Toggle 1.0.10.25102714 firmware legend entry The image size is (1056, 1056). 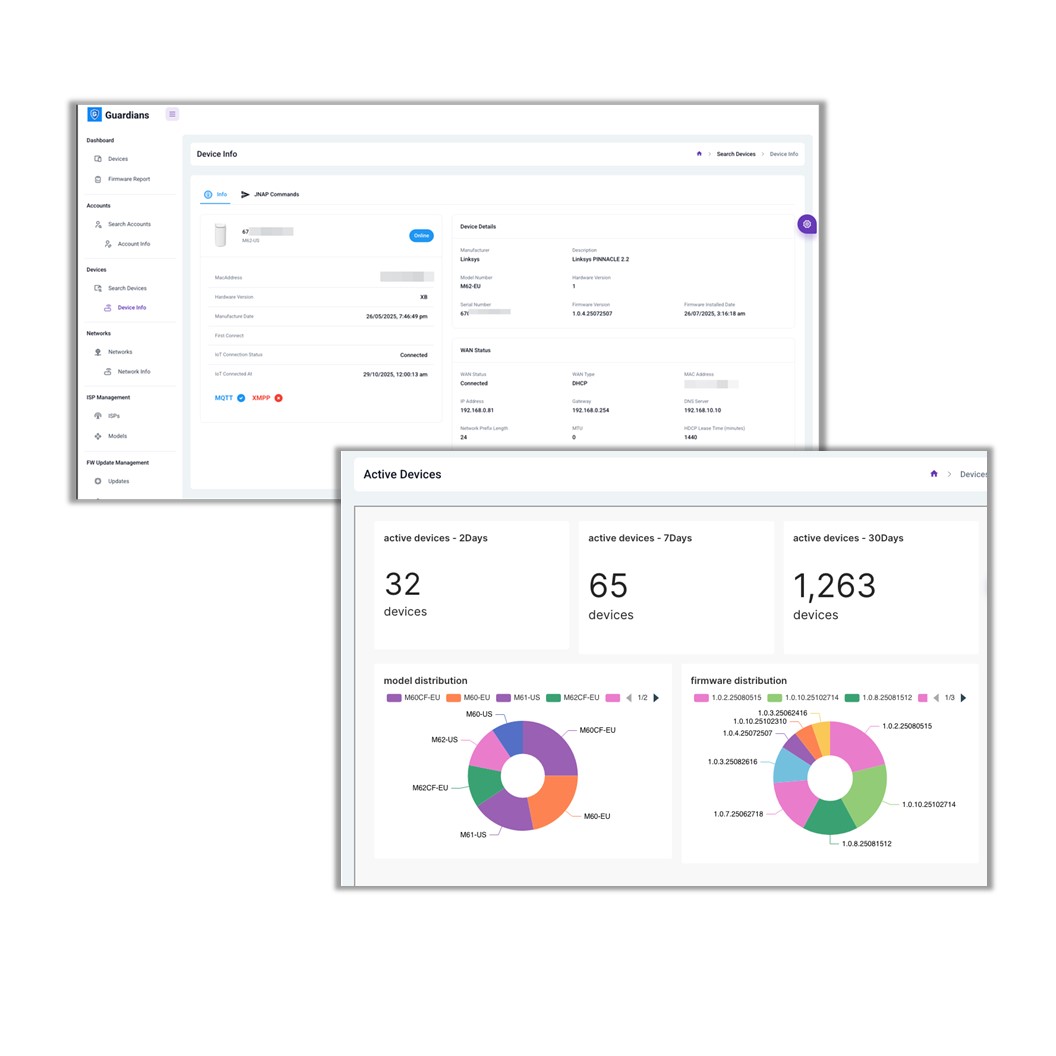click(803, 698)
